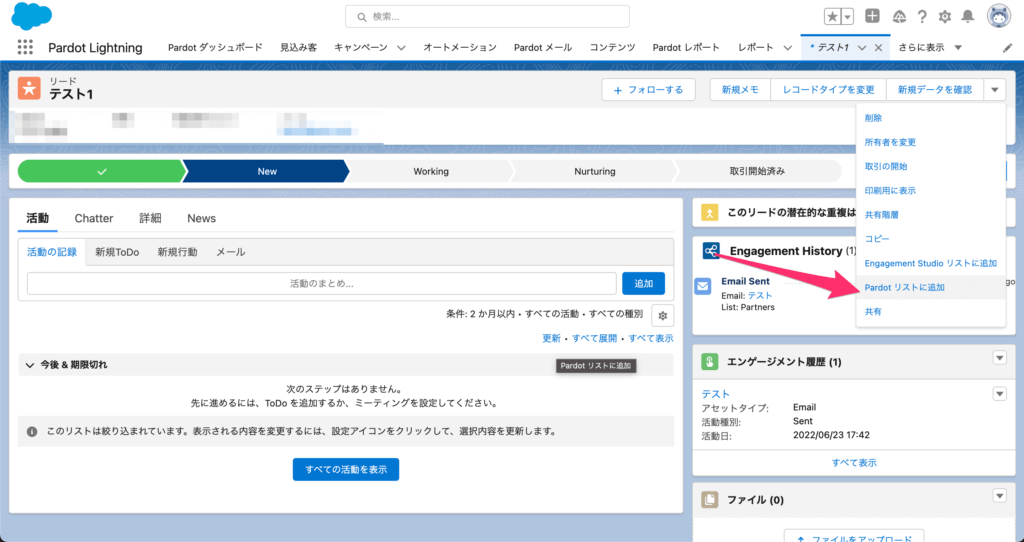
Task: Click the 新規メモ button
Action: 740,89
